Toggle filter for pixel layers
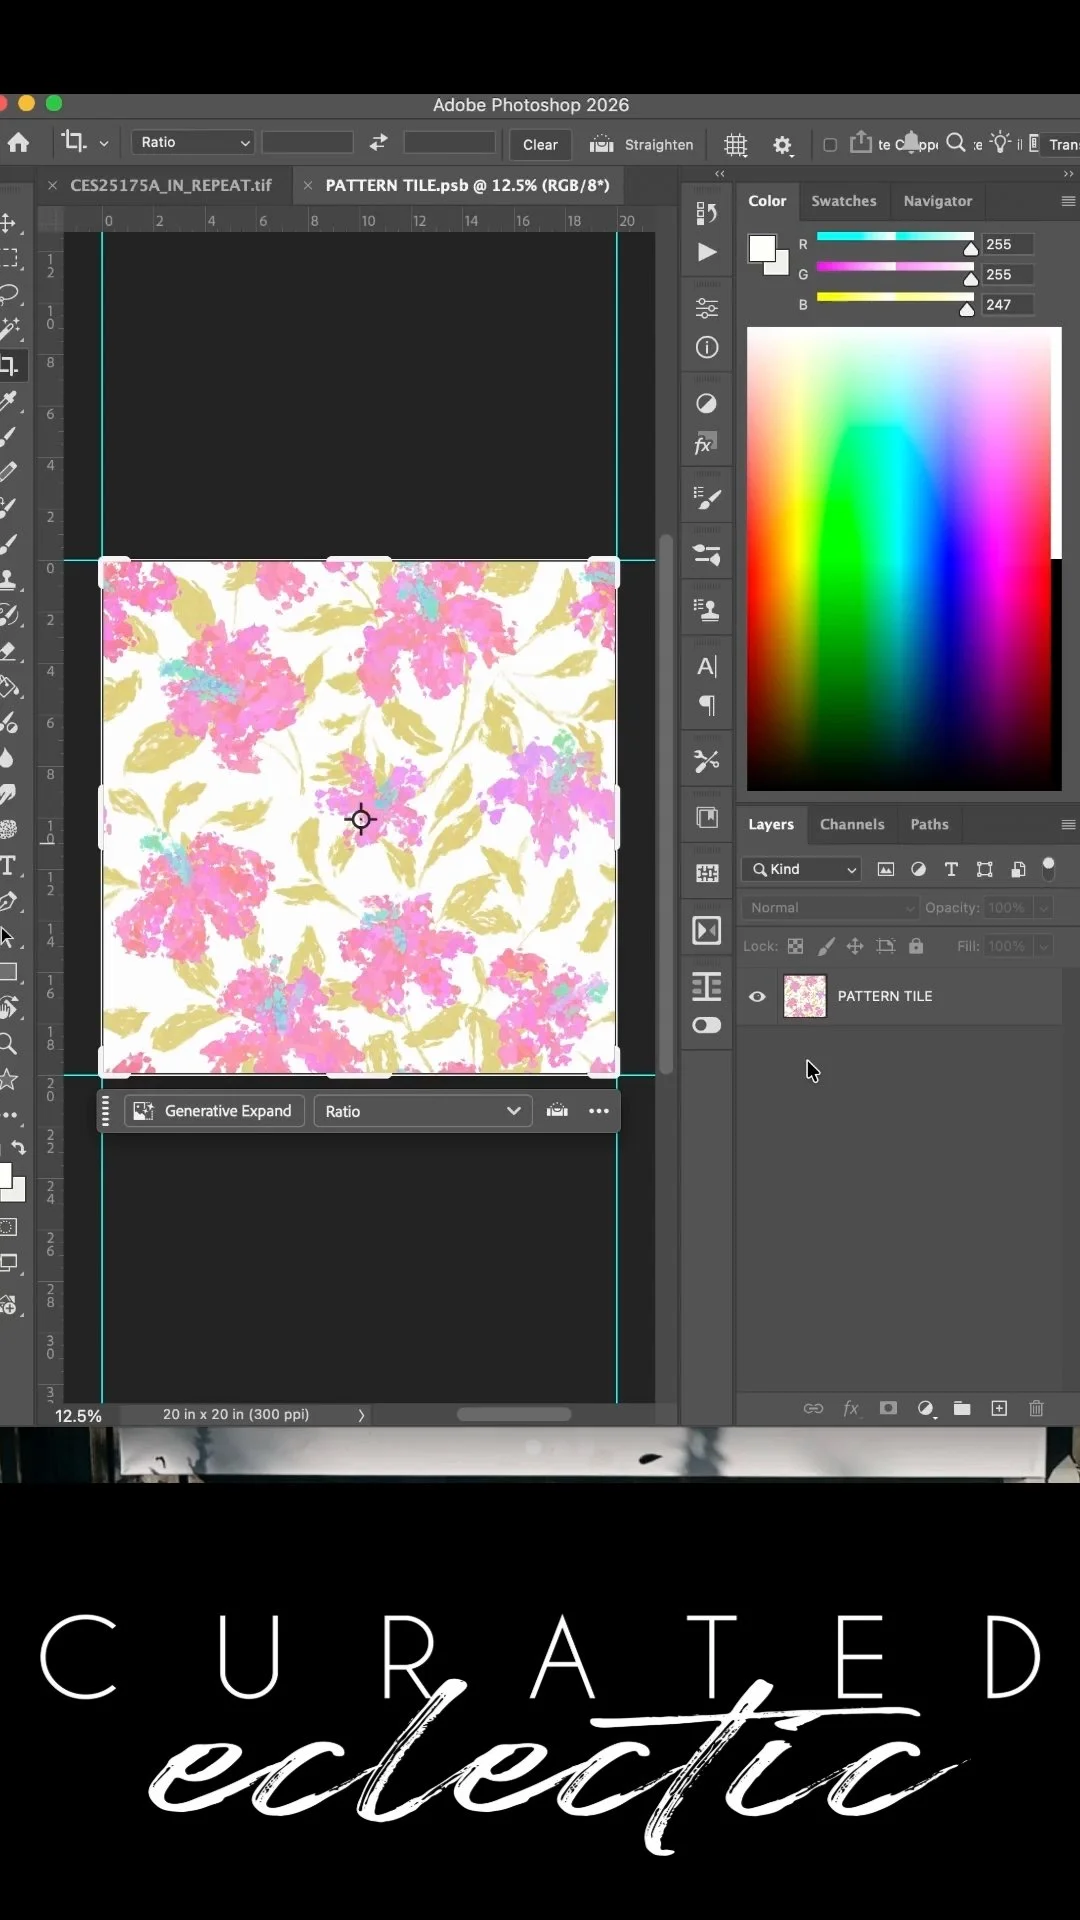 pos(886,869)
